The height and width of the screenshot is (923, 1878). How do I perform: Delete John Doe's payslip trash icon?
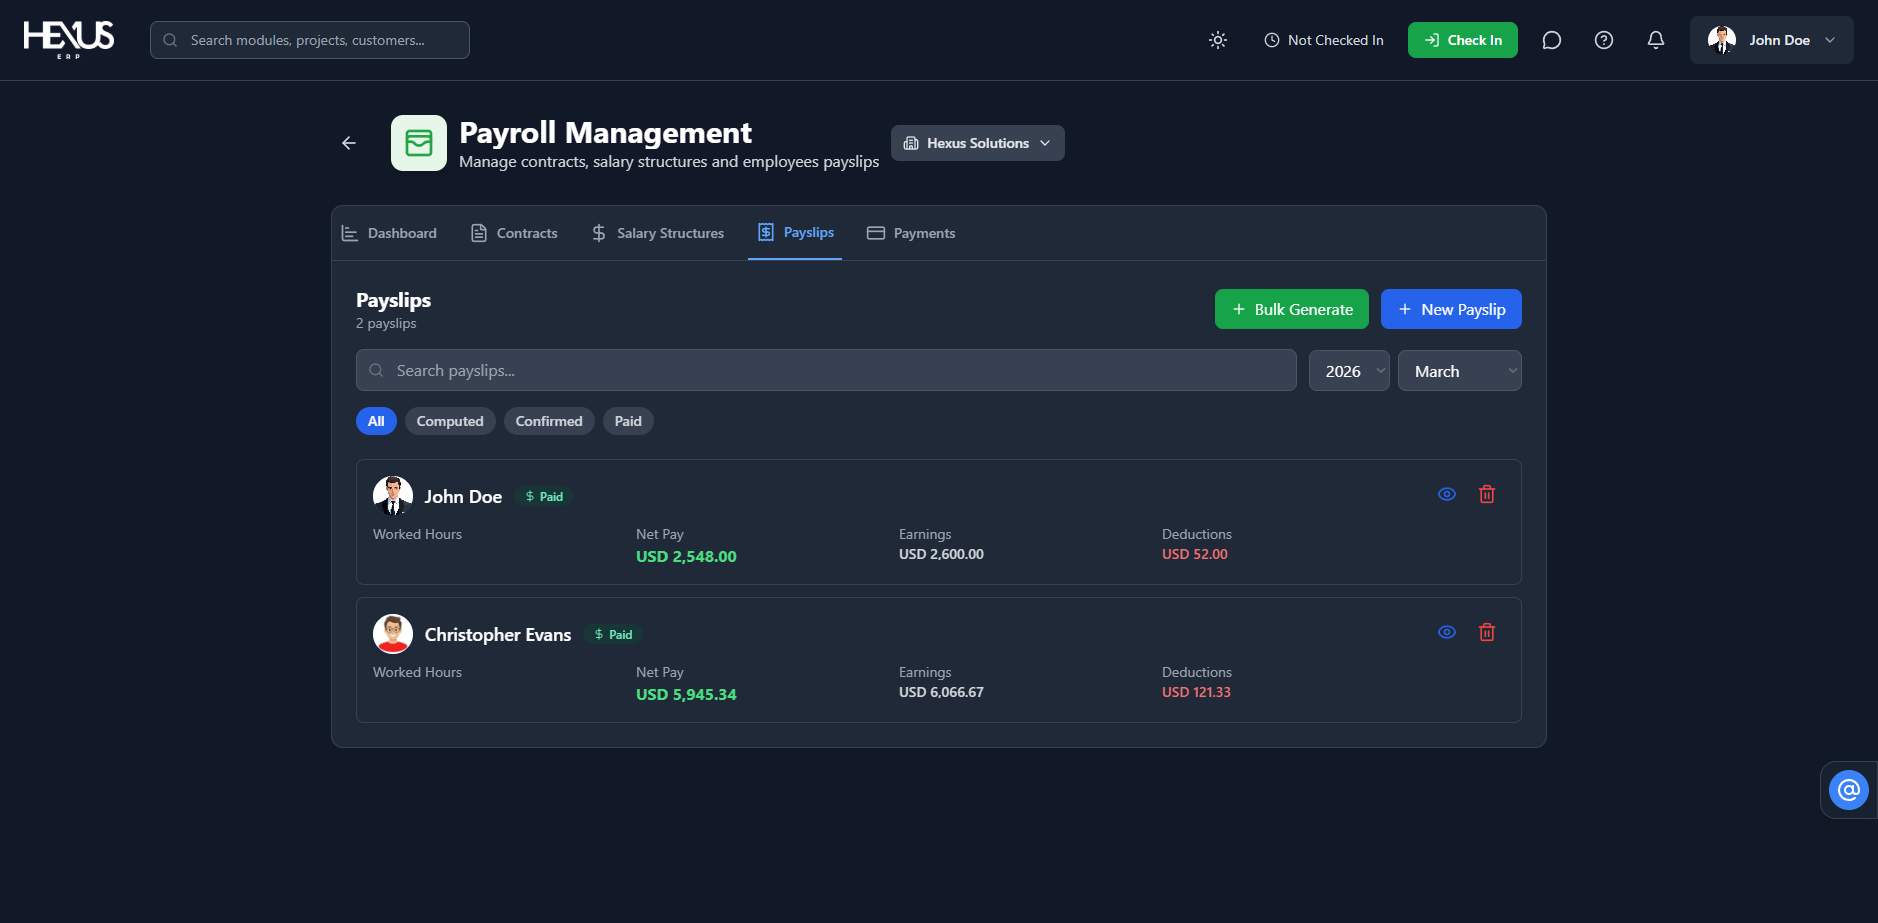click(x=1487, y=494)
